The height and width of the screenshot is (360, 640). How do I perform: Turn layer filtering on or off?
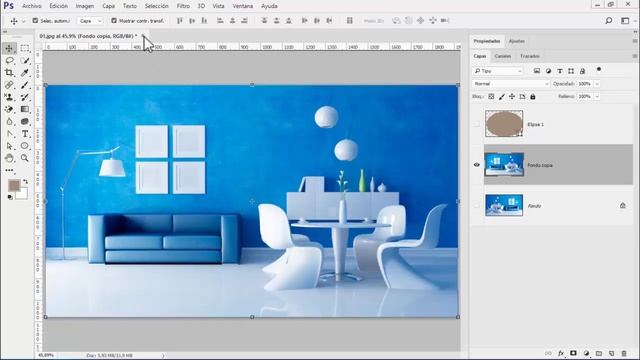click(599, 70)
